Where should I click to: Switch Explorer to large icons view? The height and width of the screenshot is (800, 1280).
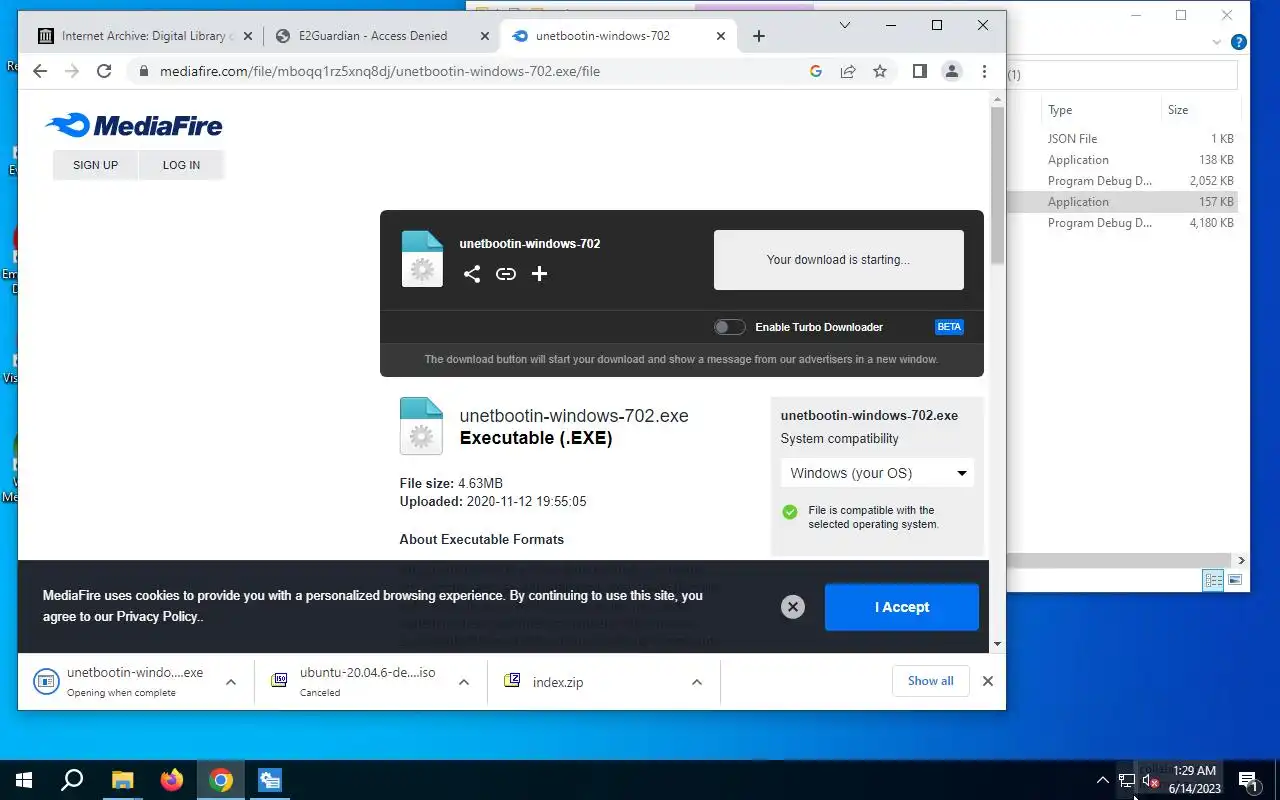click(x=1235, y=580)
